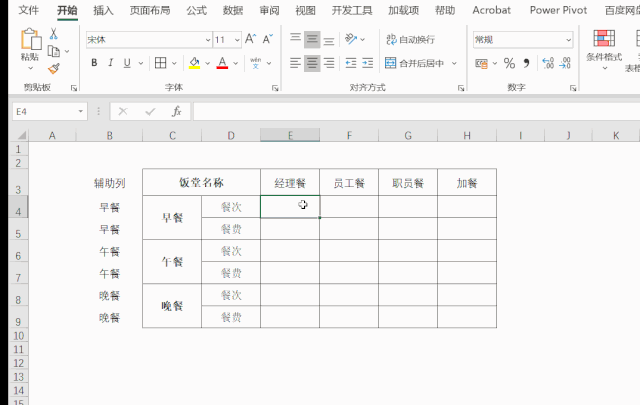
Task: Open text orientation options
Action: 351,39
